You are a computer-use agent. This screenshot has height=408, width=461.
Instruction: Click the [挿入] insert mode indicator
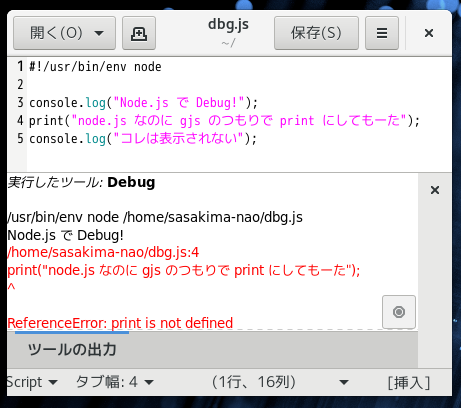409,382
